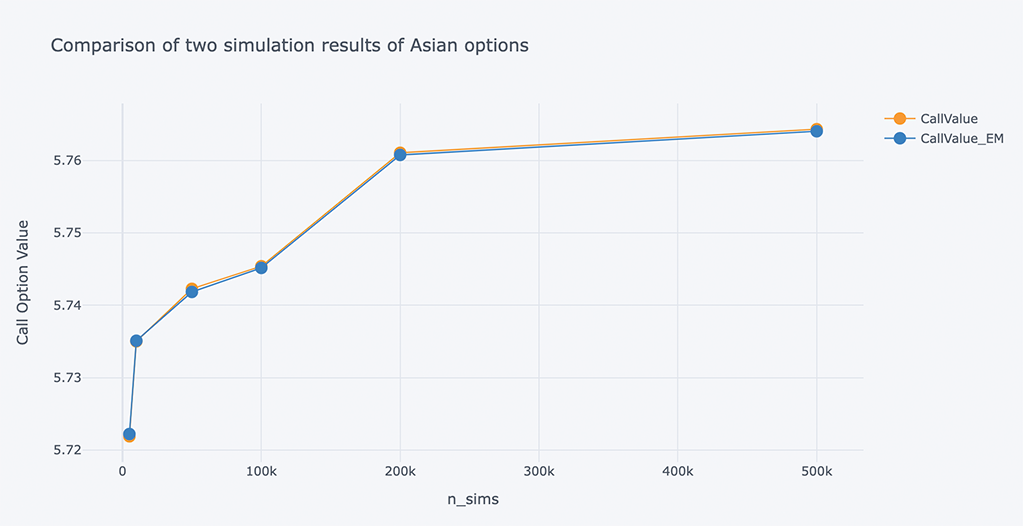Viewport: 1024px width, 526px height.
Task: Click the n_sims x-axis title
Action: (472, 500)
